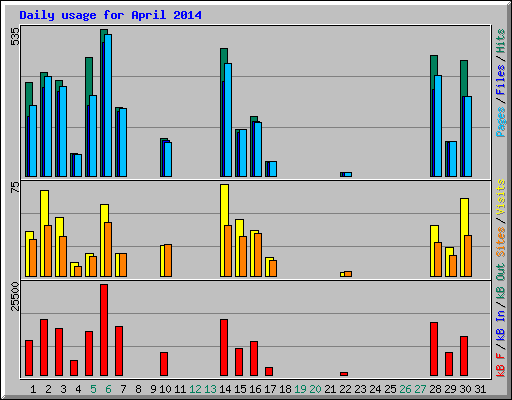Select day 8 on the date axis
The height and width of the screenshot is (400, 512).
(x=138, y=389)
